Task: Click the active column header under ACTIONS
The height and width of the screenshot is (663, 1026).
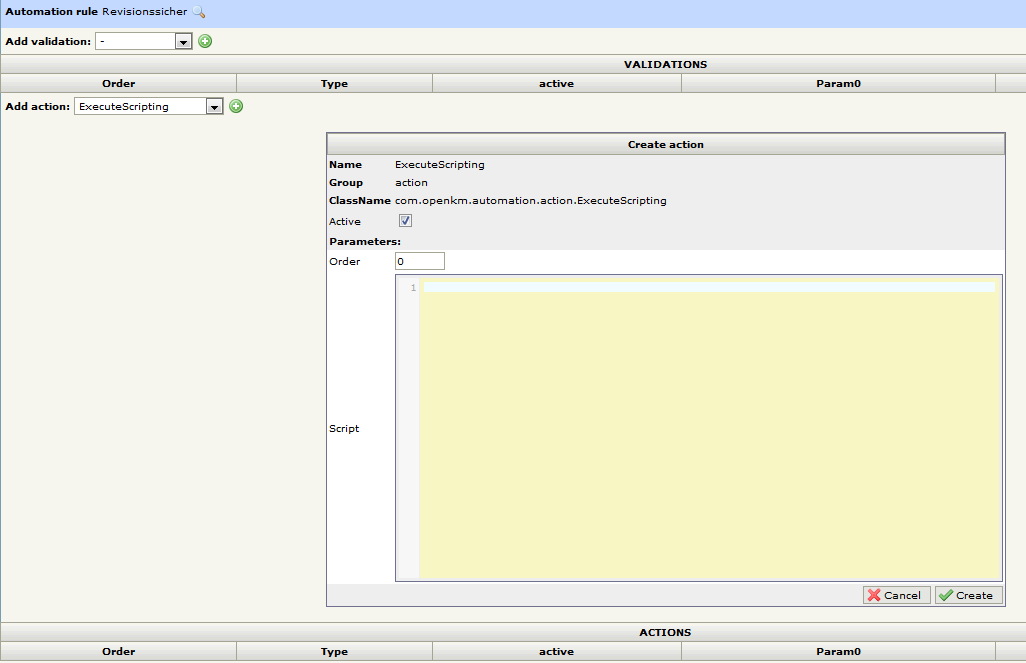Action: [556, 652]
